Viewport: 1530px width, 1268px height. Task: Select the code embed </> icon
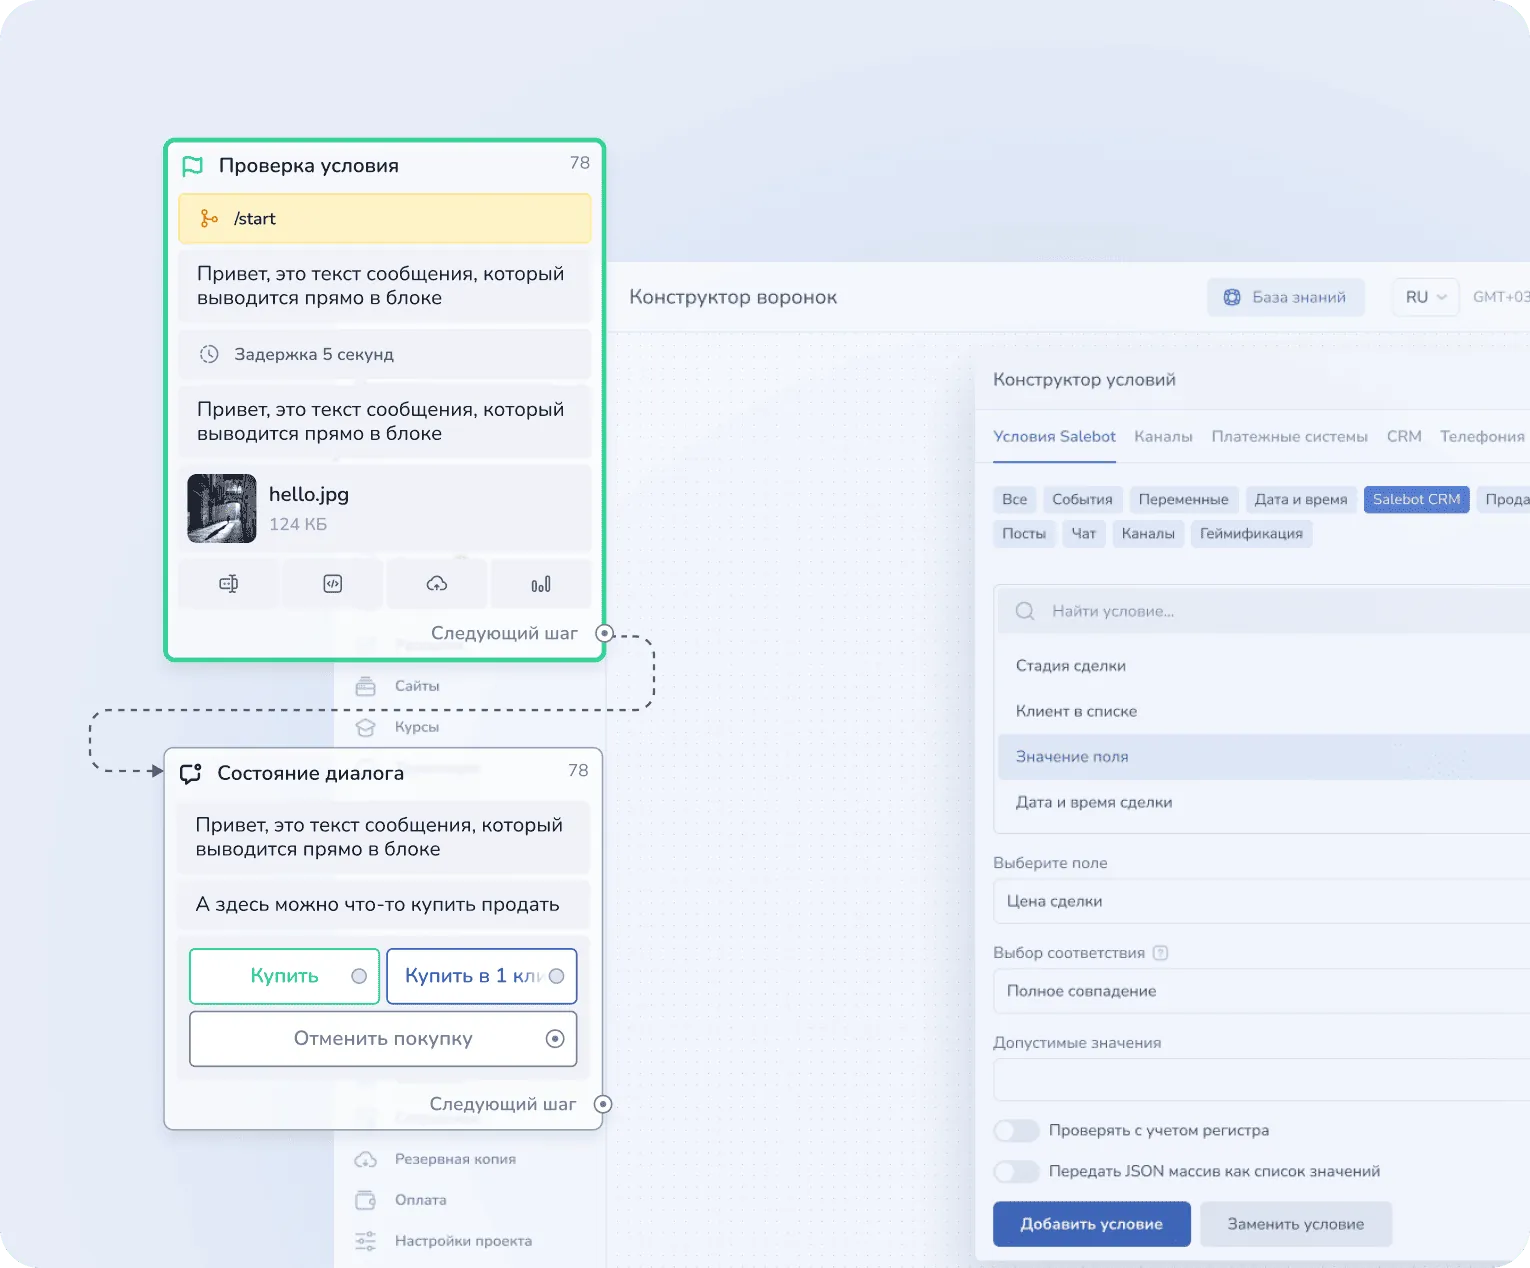332,583
